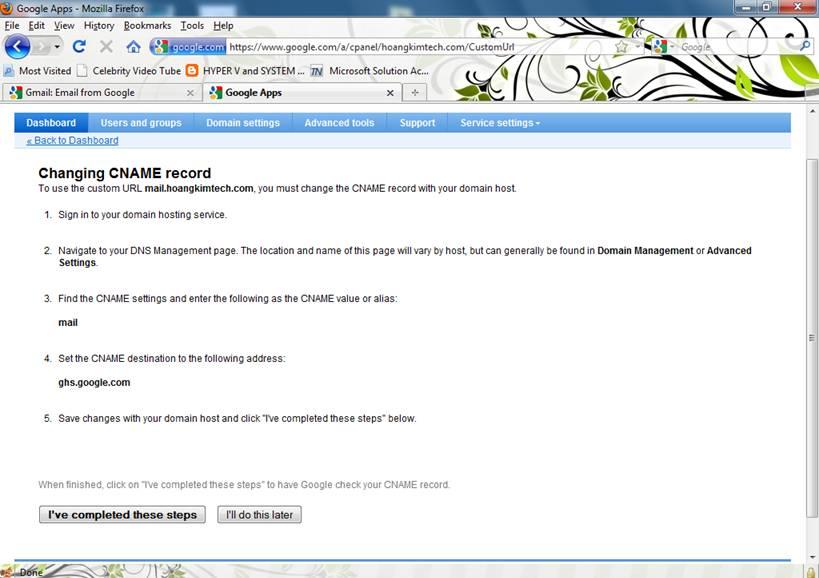The width and height of the screenshot is (819, 578).
Task: Open the Celebrity Video Tube bookmark
Action: click(128, 70)
